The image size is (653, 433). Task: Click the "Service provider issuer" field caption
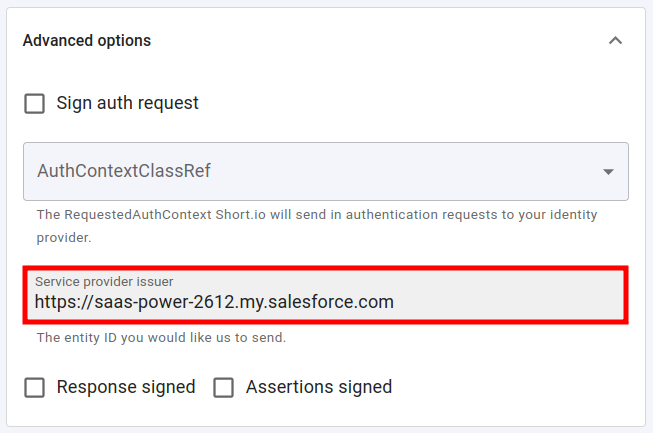tap(104, 282)
